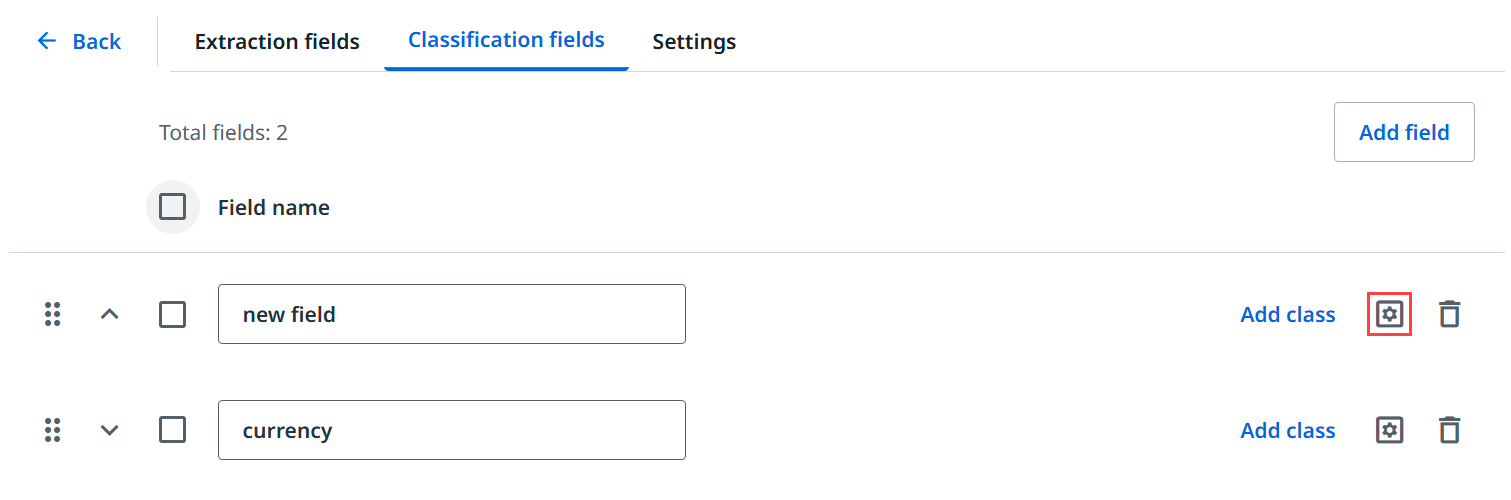Check the currency row checkbox
The height and width of the screenshot is (500, 1511).
pyautogui.click(x=172, y=430)
